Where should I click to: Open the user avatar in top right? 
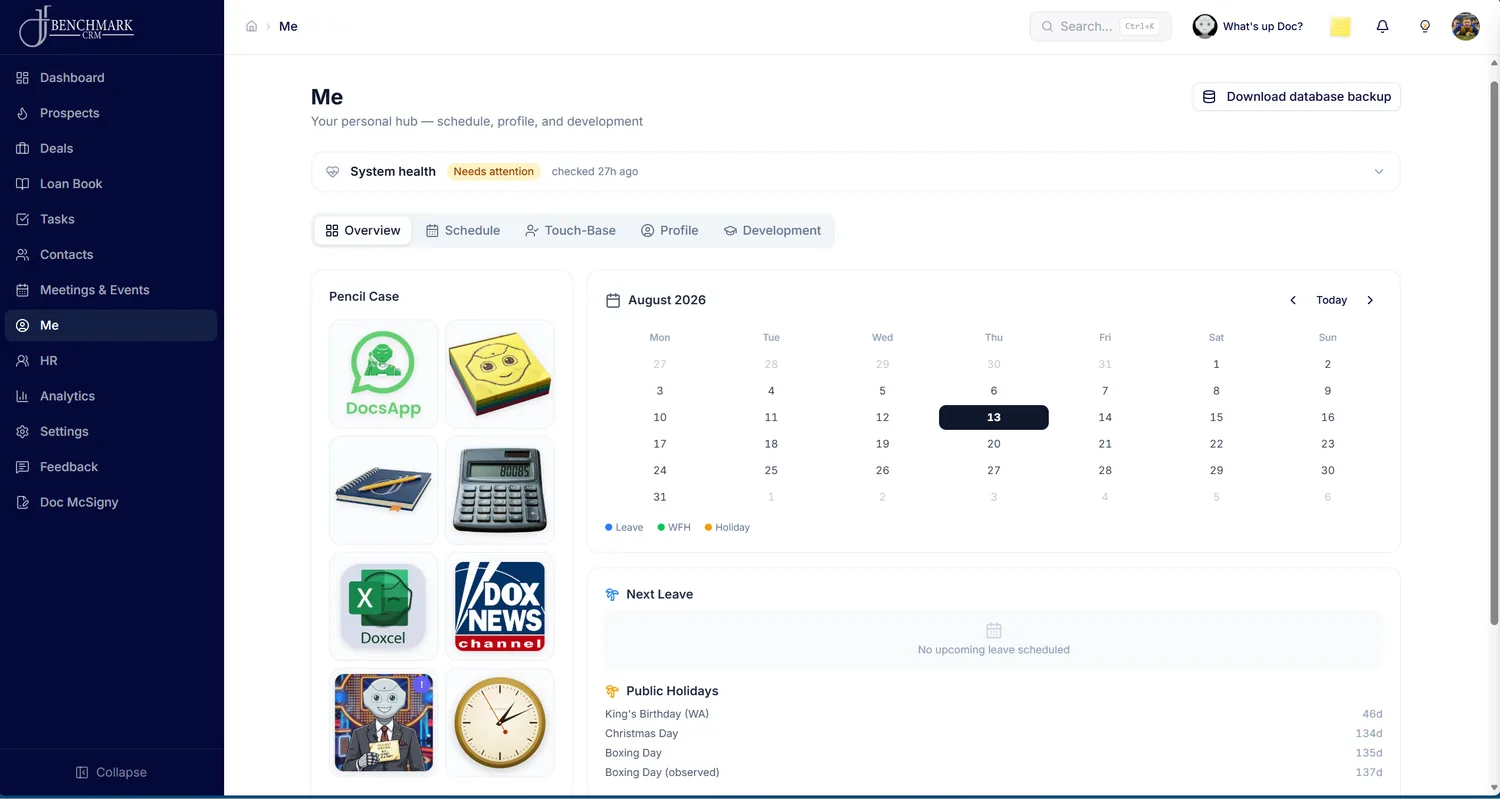[x=1465, y=27]
